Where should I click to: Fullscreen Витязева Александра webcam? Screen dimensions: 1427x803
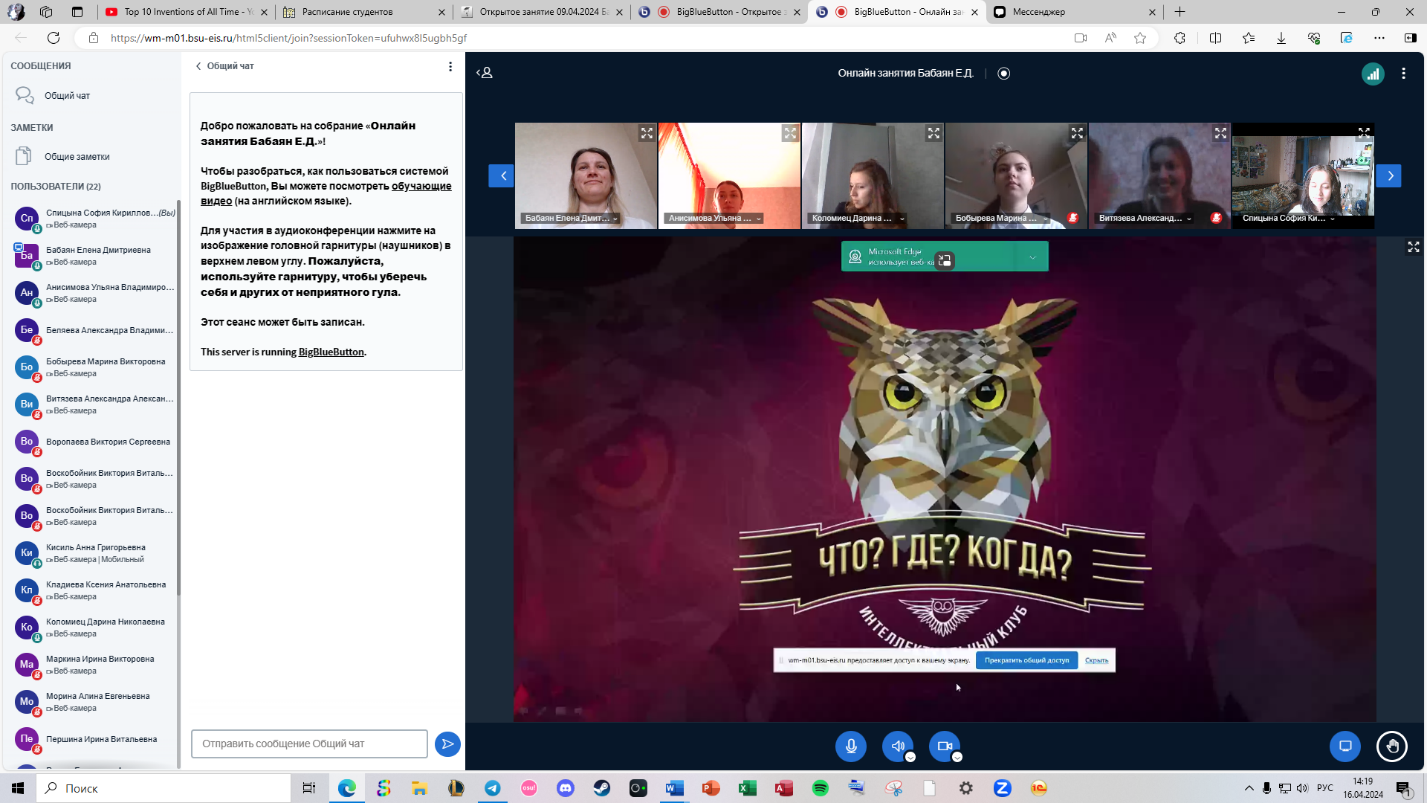click(1220, 132)
